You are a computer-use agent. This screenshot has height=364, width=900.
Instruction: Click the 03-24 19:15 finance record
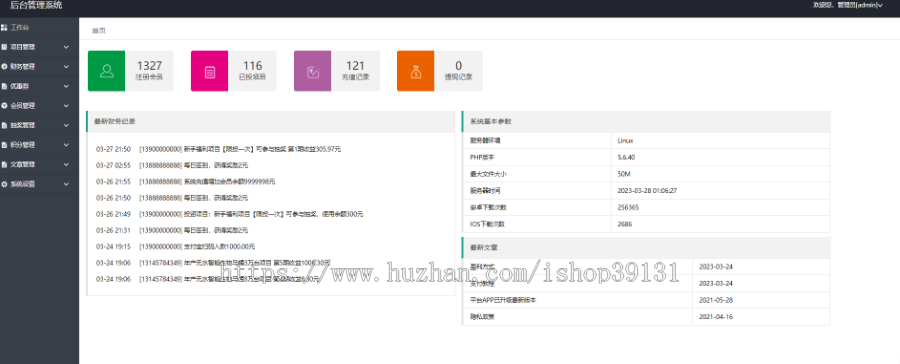point(176,246)
